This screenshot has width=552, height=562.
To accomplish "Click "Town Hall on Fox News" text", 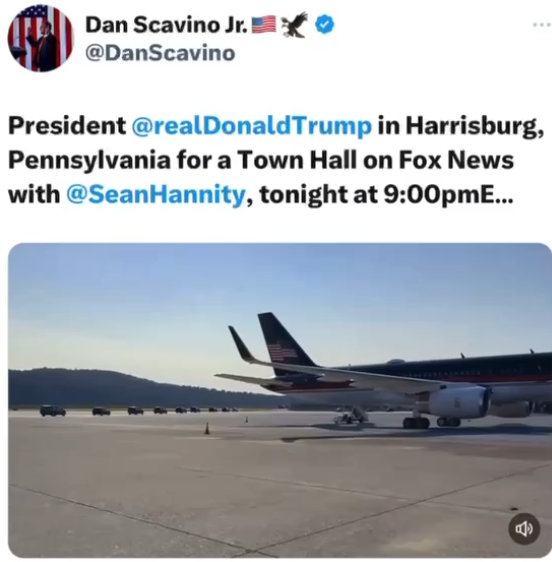I will 375,160.
